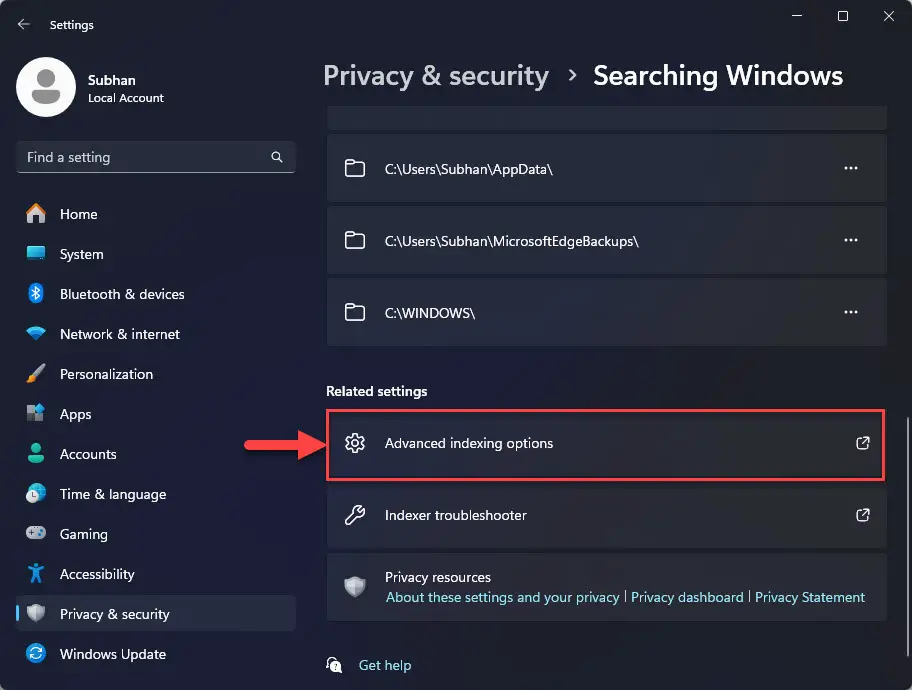
Task: Open more options for MicrosoftEdgeBackups entry
Action: point(851,240)
